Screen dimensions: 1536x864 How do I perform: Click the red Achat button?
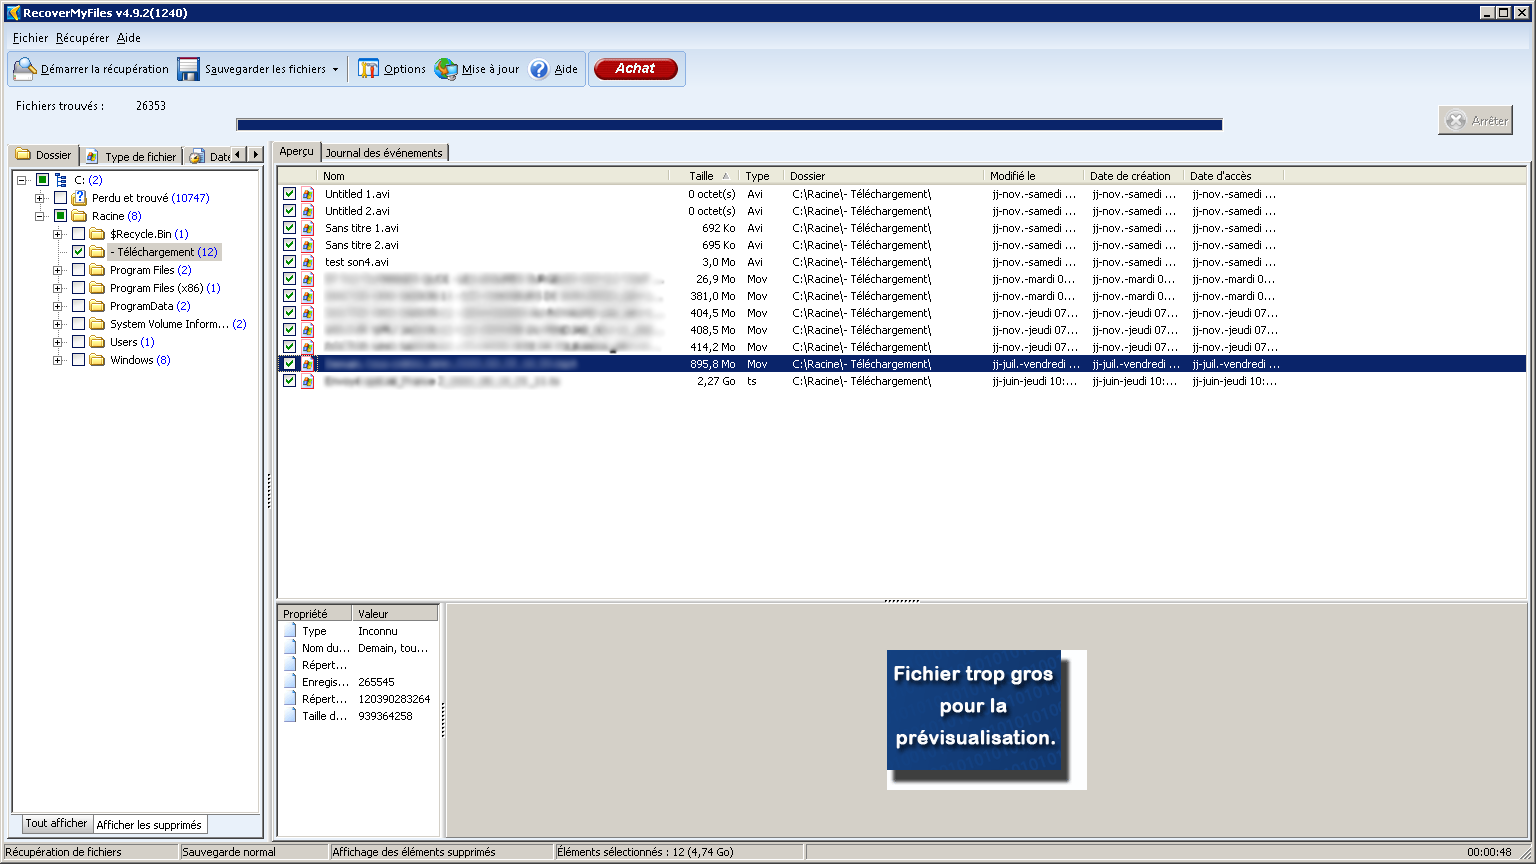point(636,69)
